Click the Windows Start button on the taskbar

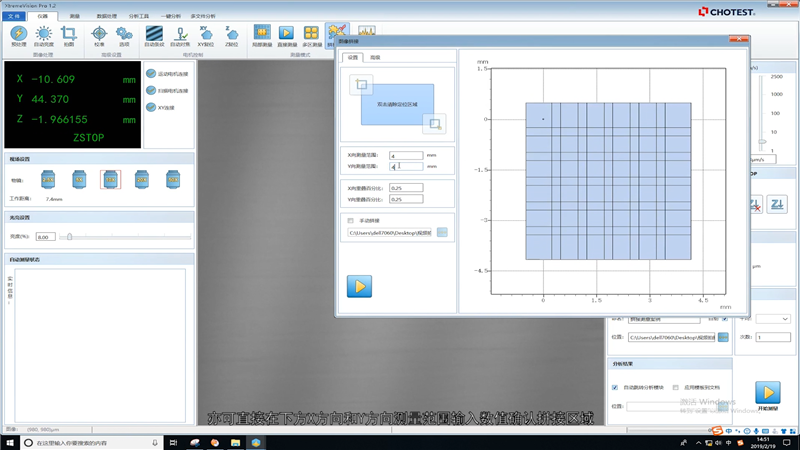click(9, 442)
